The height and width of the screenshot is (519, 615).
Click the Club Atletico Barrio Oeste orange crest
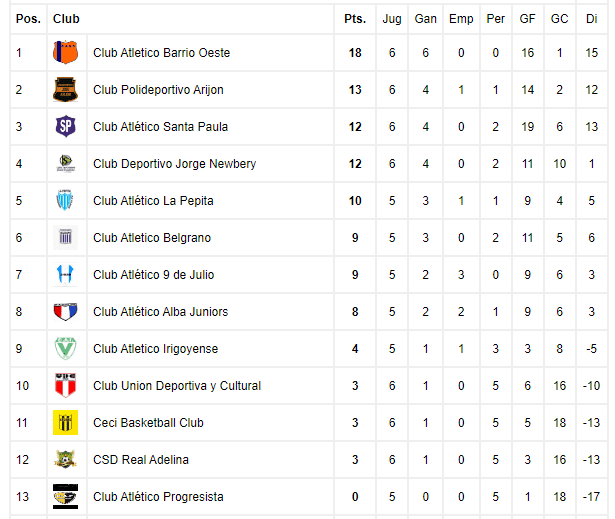(65, 52)
